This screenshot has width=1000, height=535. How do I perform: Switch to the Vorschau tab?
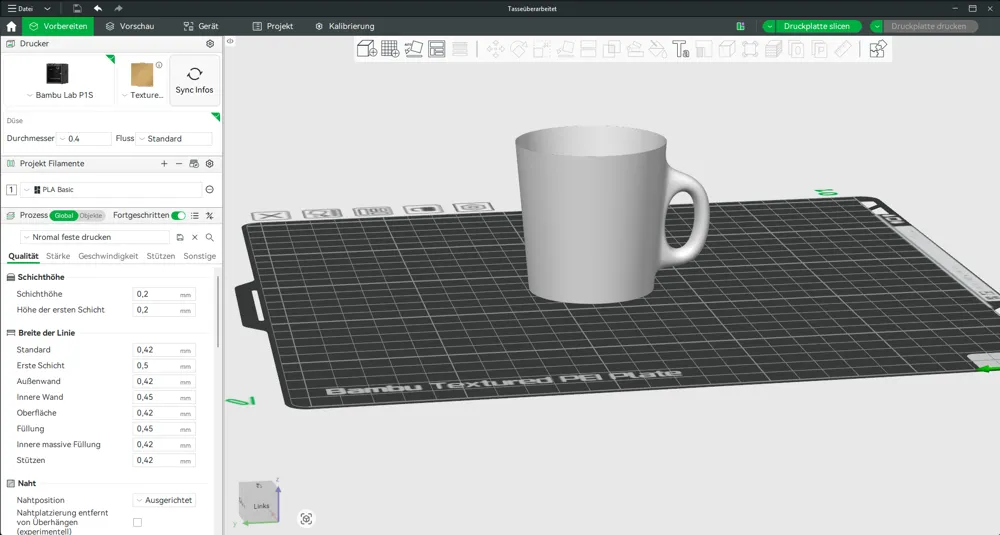[130, 26]
